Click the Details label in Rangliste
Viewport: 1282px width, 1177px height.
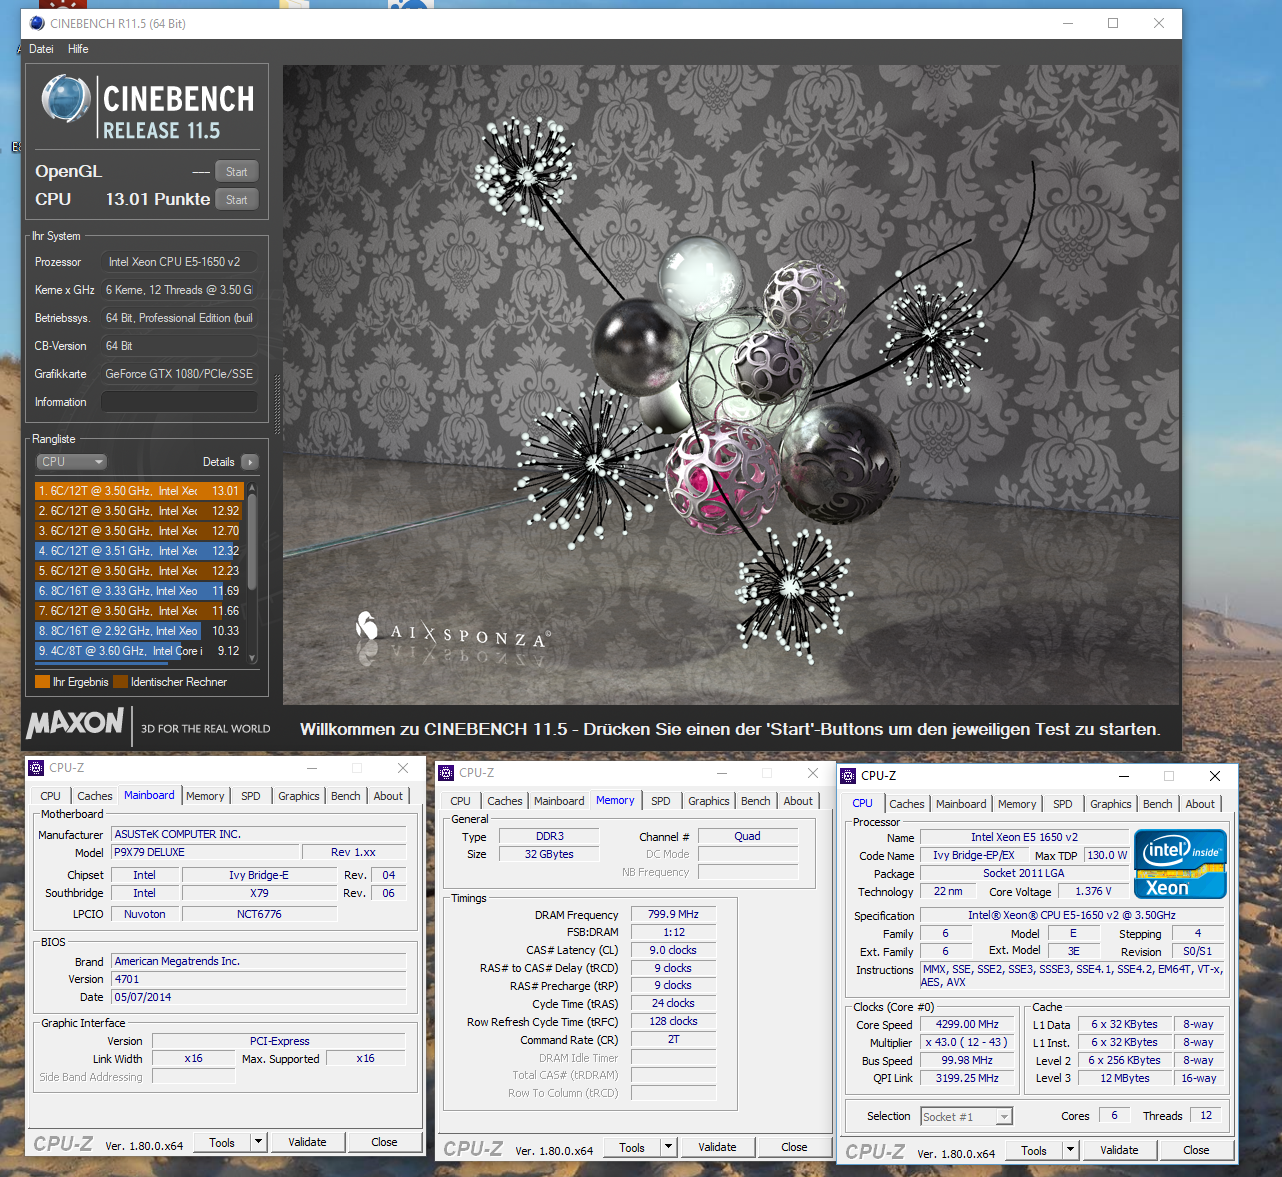pos(218,462)
